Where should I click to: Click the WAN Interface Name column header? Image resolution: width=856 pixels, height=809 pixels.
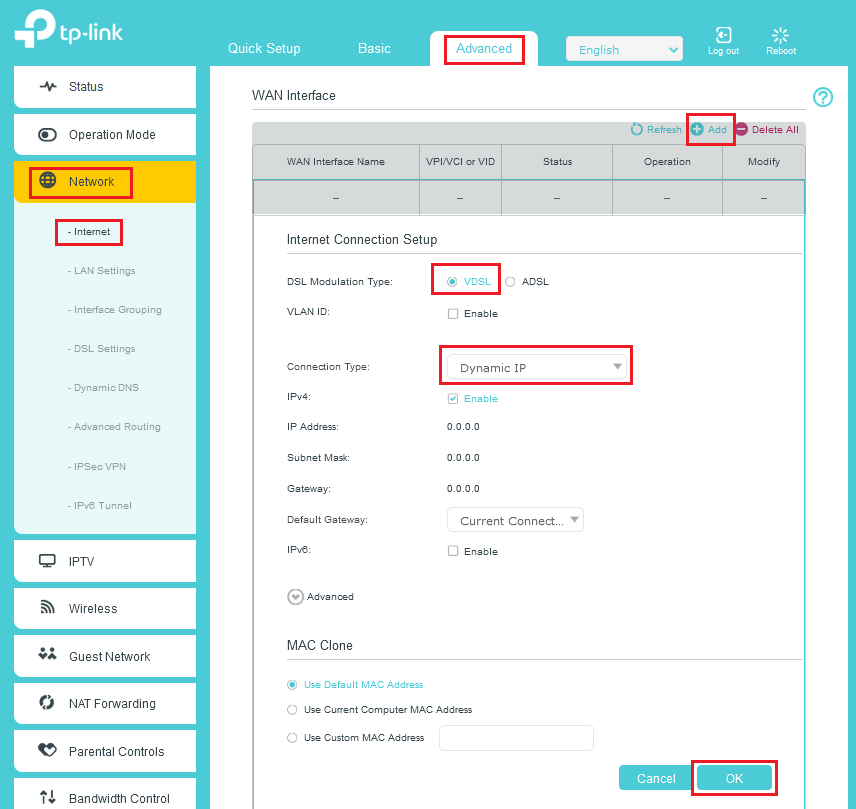336,162
